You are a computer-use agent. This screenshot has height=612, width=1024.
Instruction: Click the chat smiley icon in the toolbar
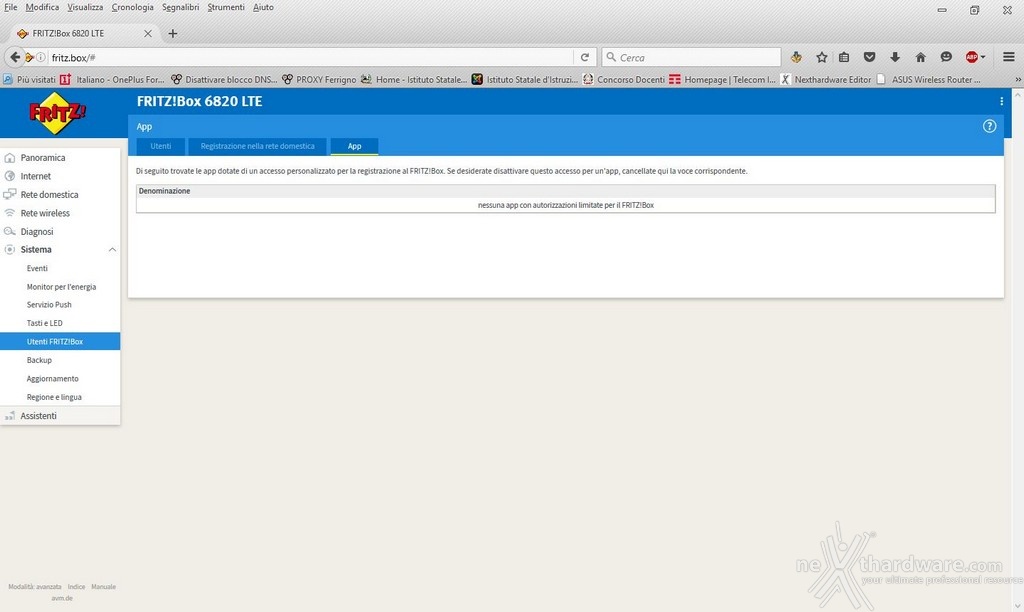(x=946, y=57)
